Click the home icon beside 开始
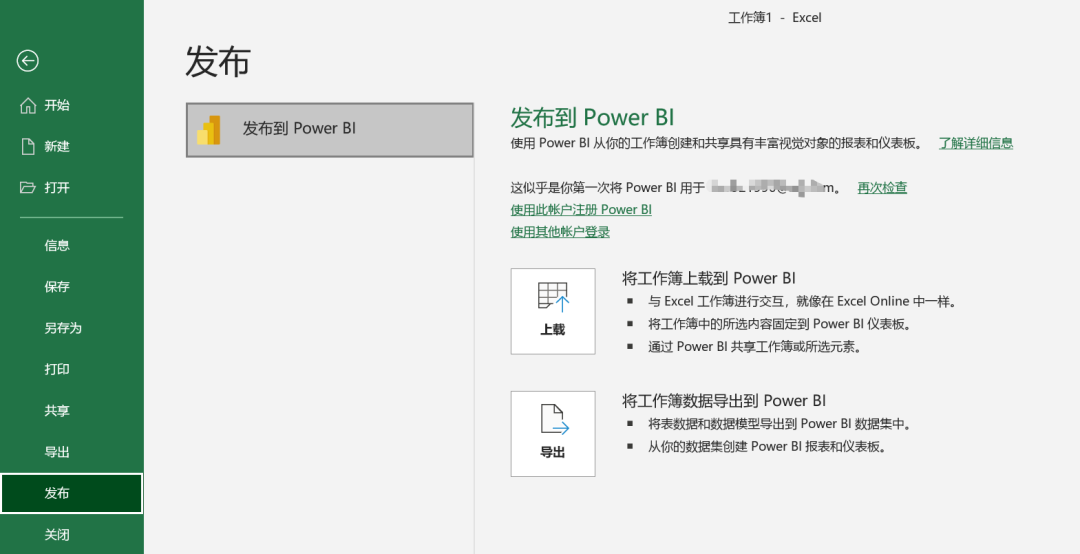 (x=28, y=105)
